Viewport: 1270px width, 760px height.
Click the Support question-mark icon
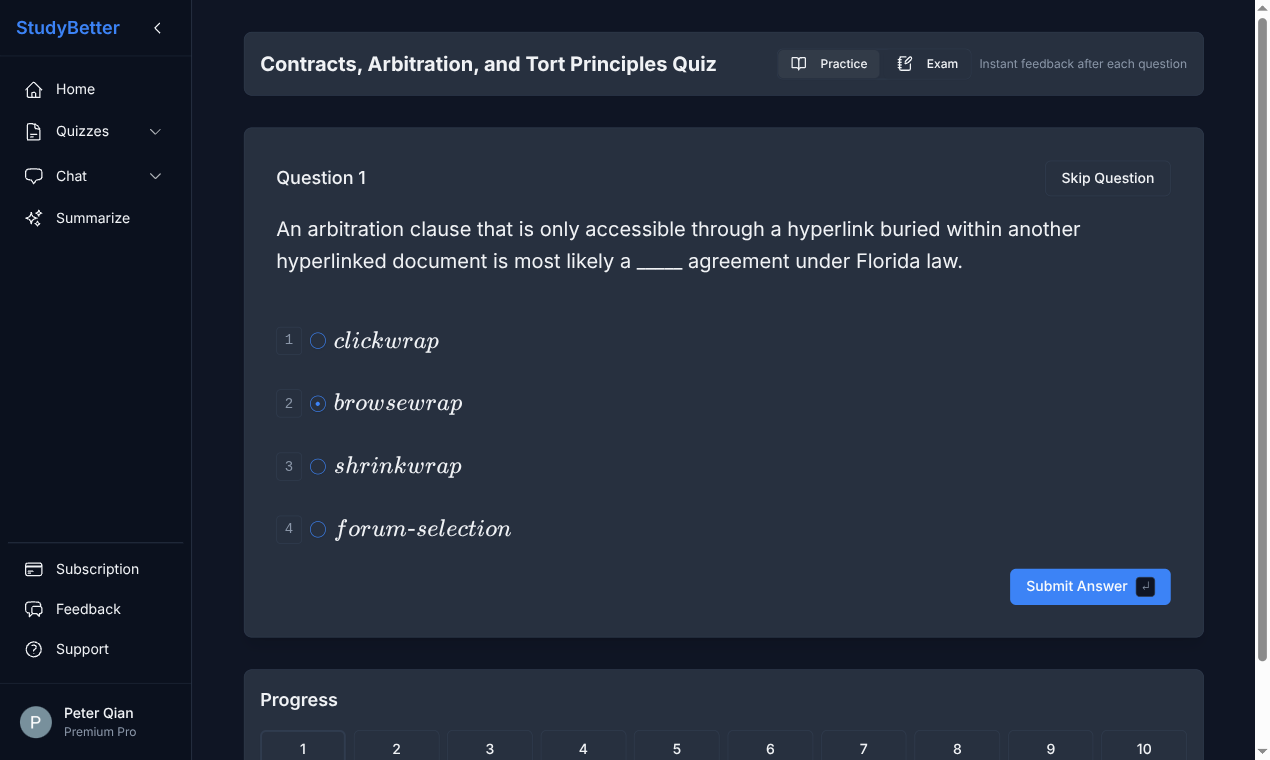34,649
